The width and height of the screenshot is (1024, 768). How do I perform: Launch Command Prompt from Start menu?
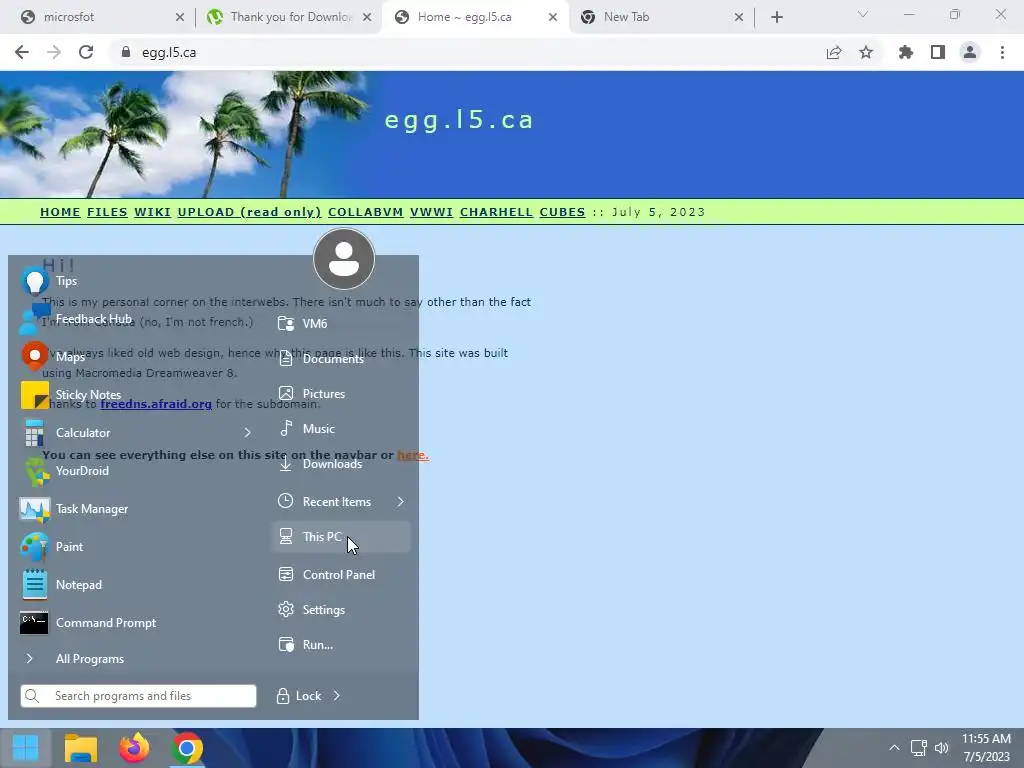pos(135,622)
